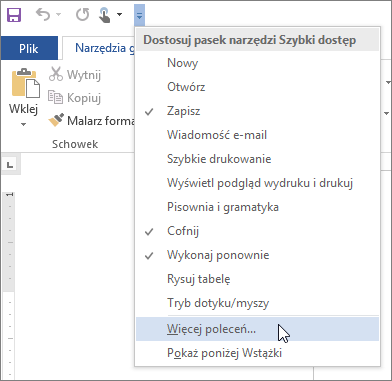The width and height of the screenshot is (392, 381).
Task: Expand the Wklej dropdown arrow
Action: tap(23, 125)
